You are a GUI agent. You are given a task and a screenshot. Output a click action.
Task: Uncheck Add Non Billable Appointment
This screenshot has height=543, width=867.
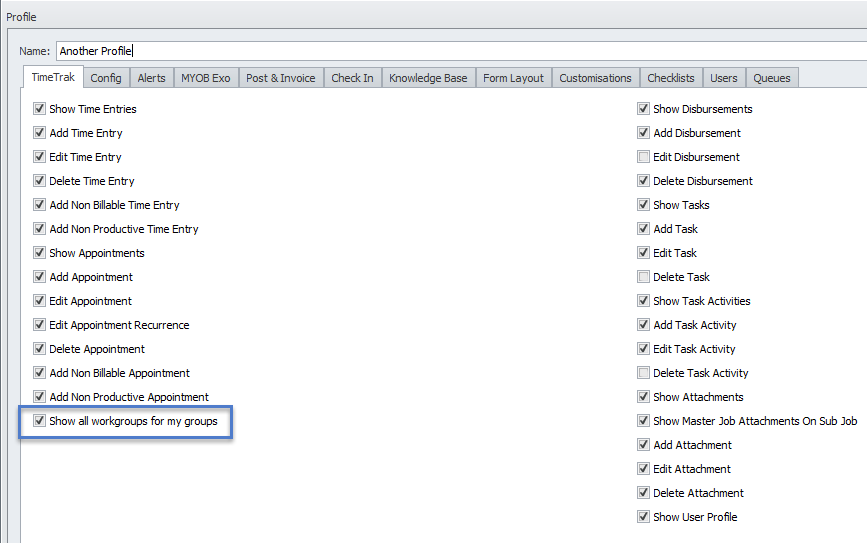click(x=40, y=373)
